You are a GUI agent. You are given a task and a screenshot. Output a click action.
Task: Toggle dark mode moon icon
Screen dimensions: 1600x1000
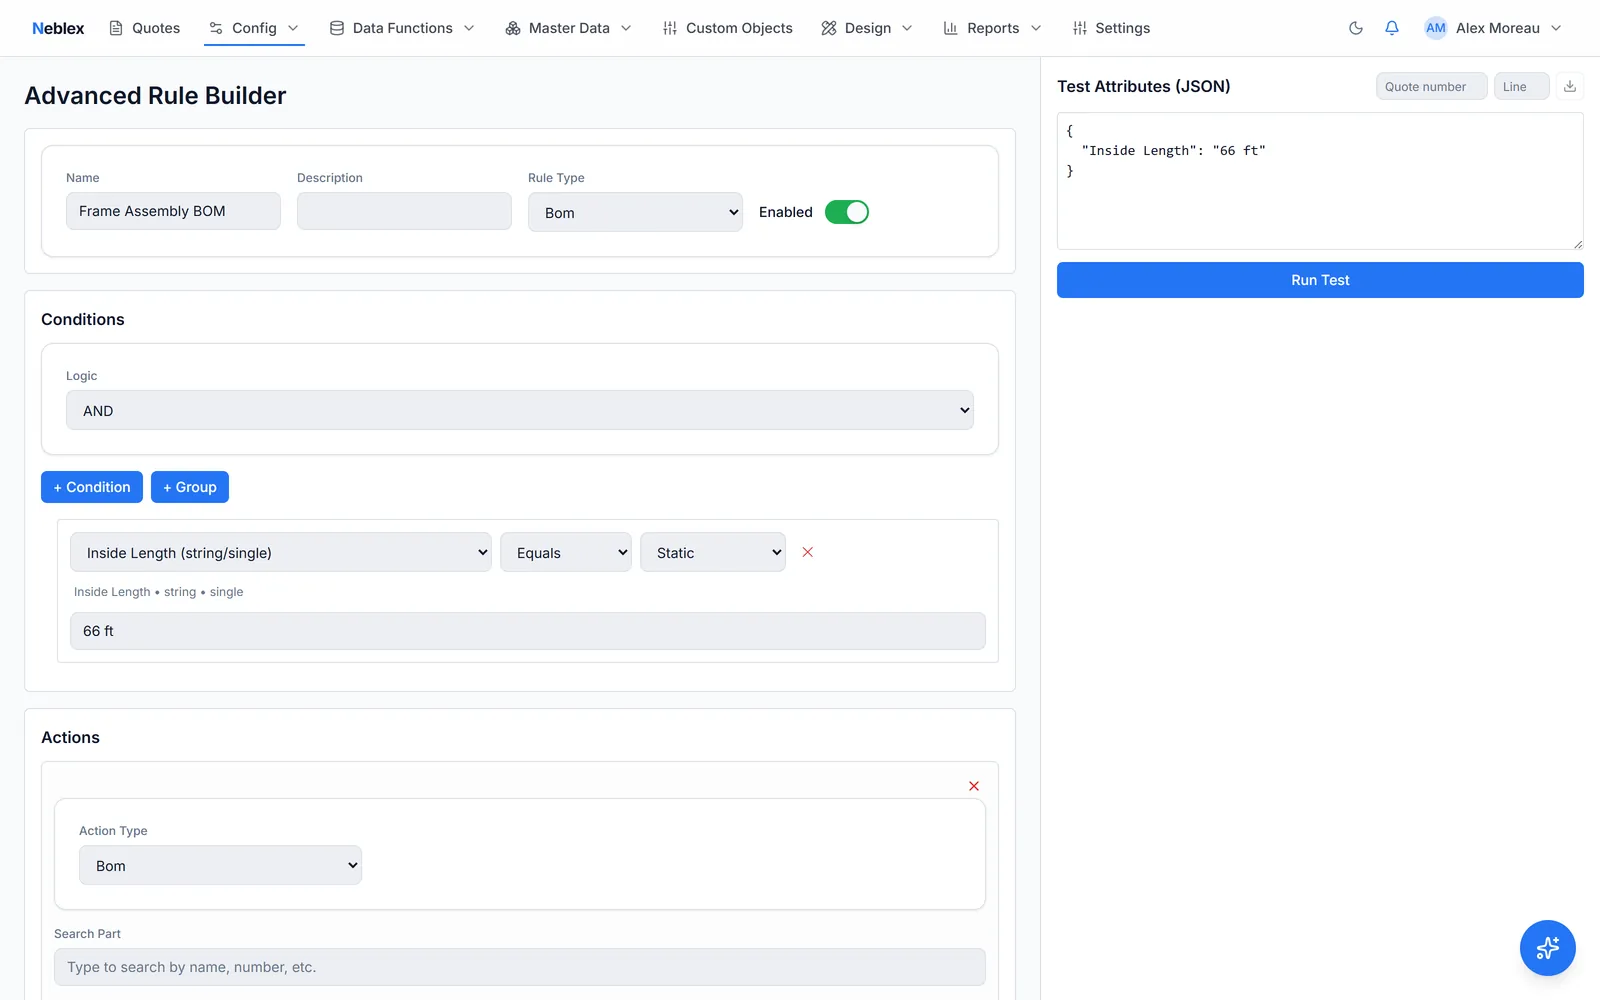(x=1356, y=28)
